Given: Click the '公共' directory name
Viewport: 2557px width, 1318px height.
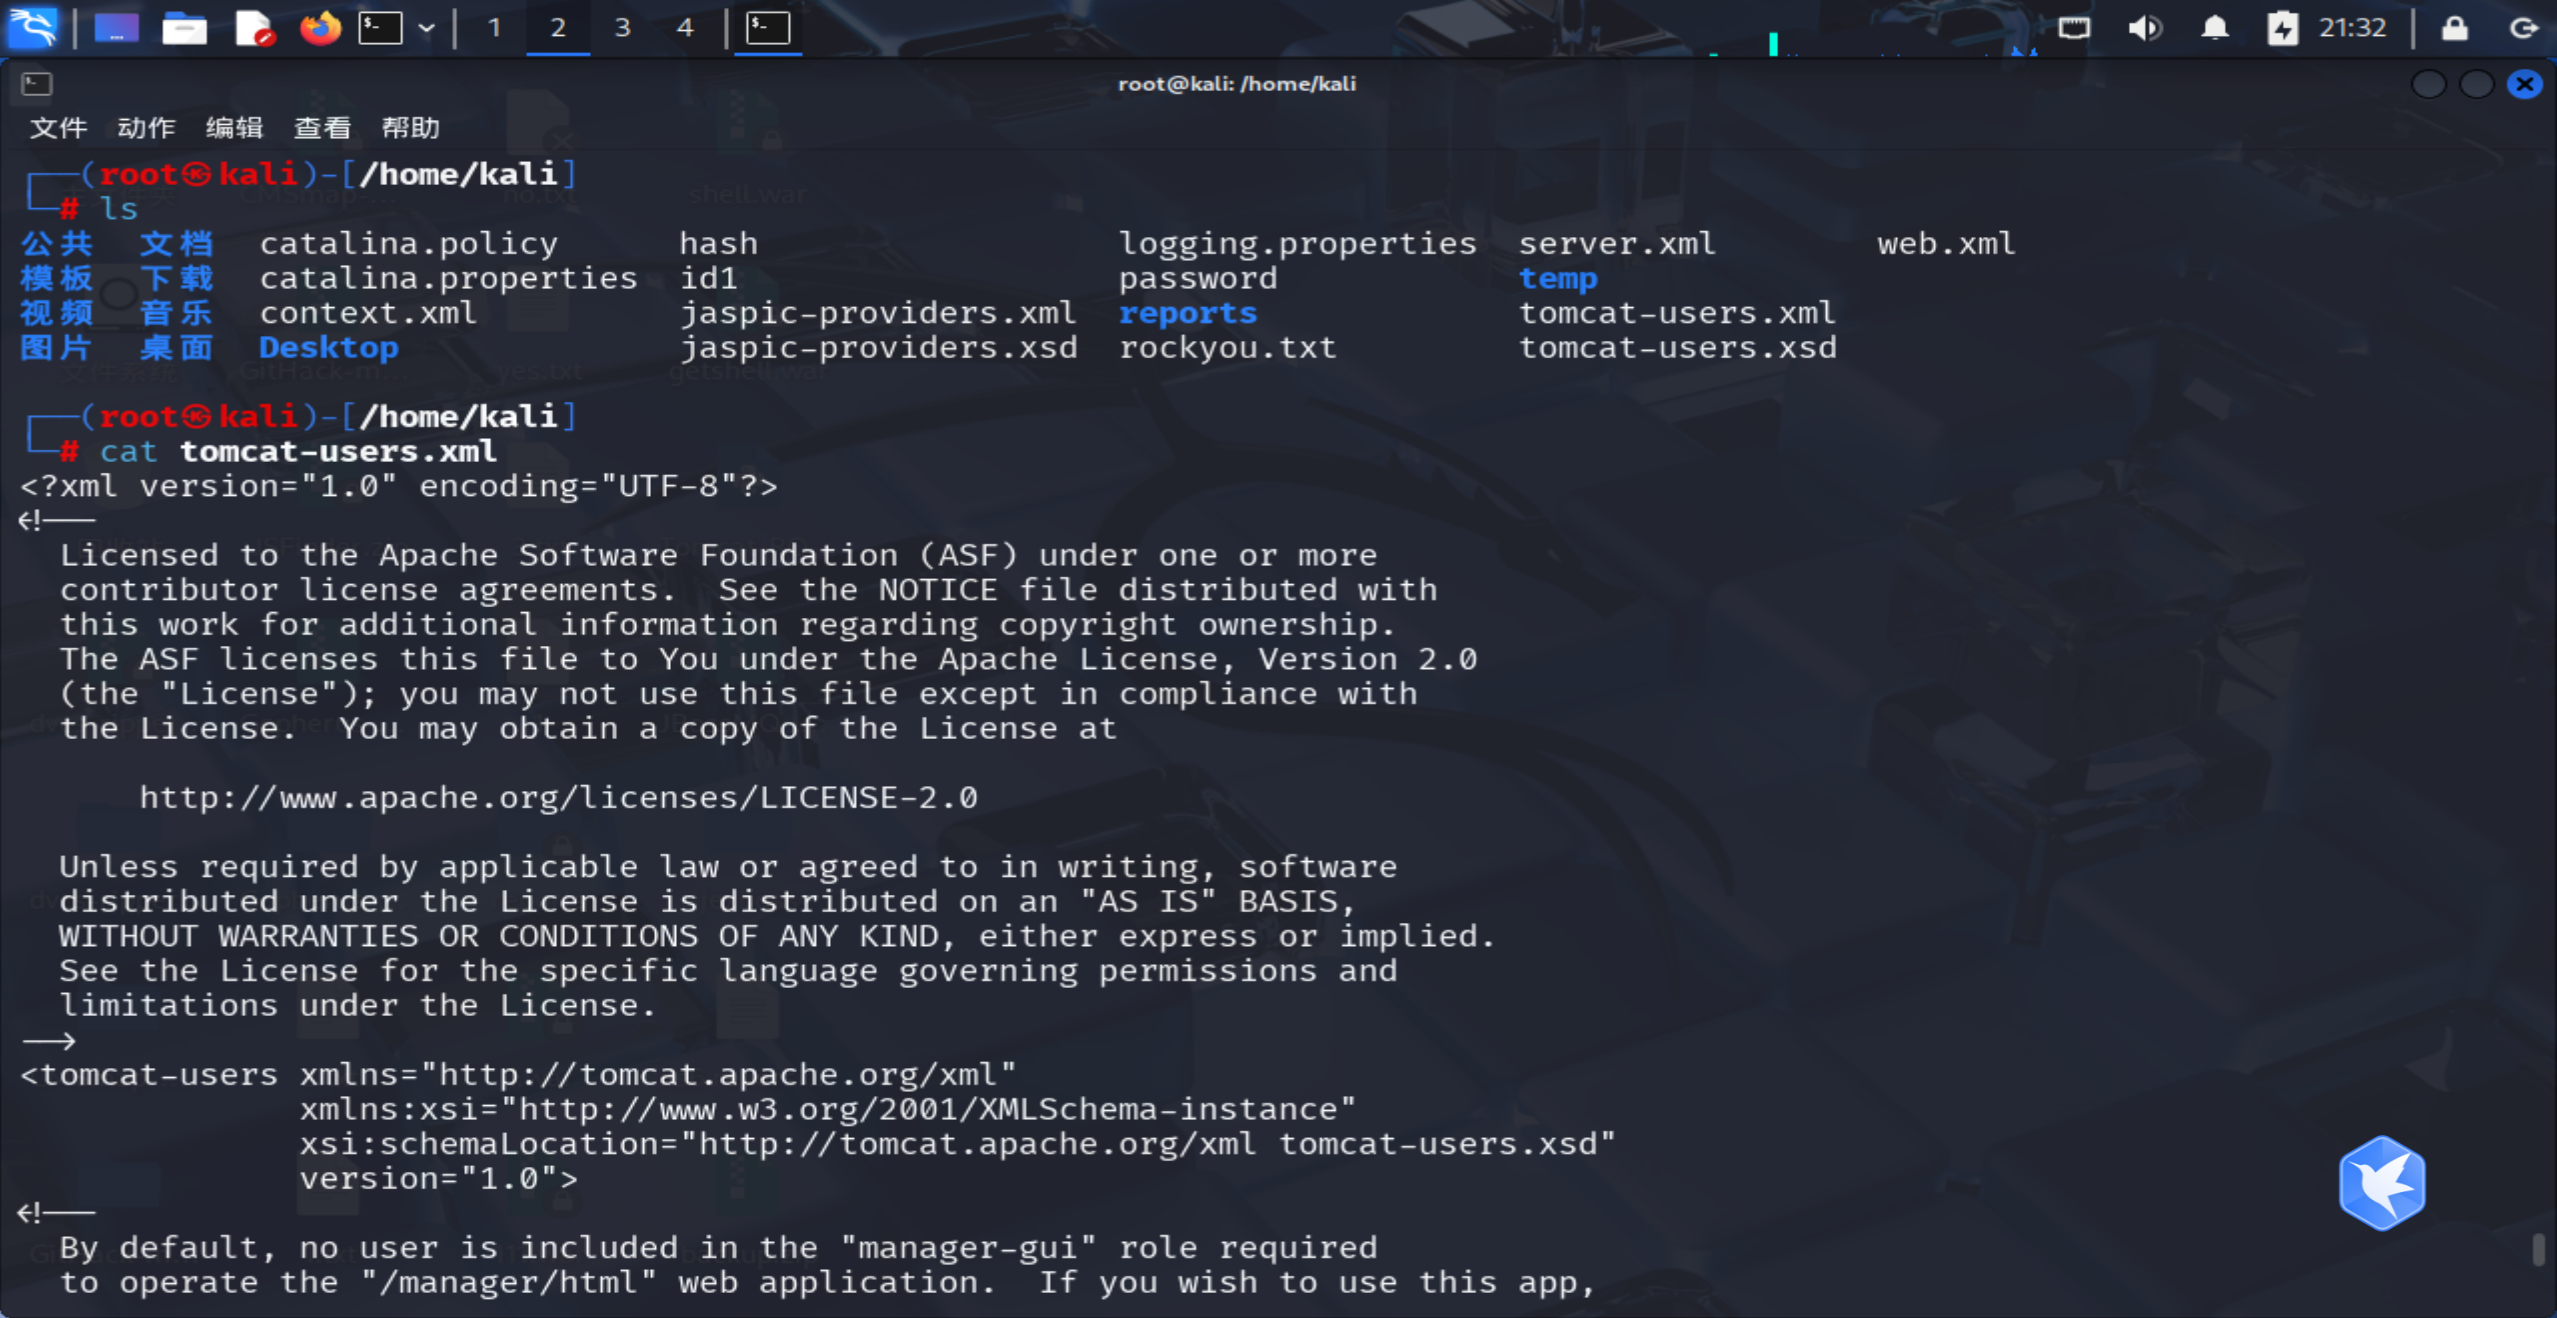Looking at the screenshot, I should tap(57, 244).
